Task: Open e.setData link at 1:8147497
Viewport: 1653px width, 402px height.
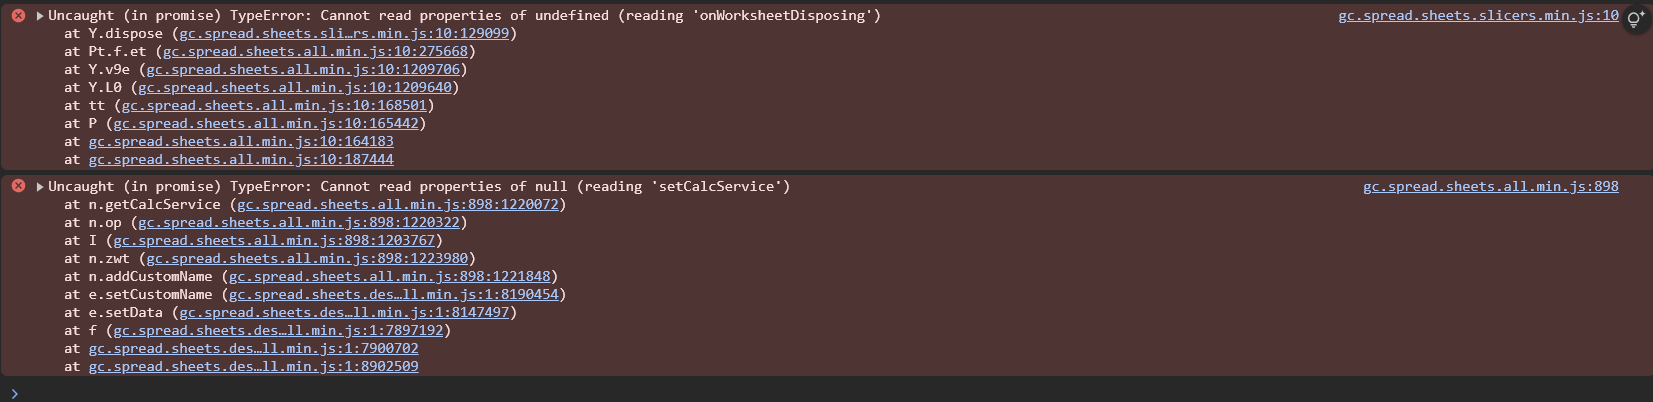Action: click(x=344, y=313)
